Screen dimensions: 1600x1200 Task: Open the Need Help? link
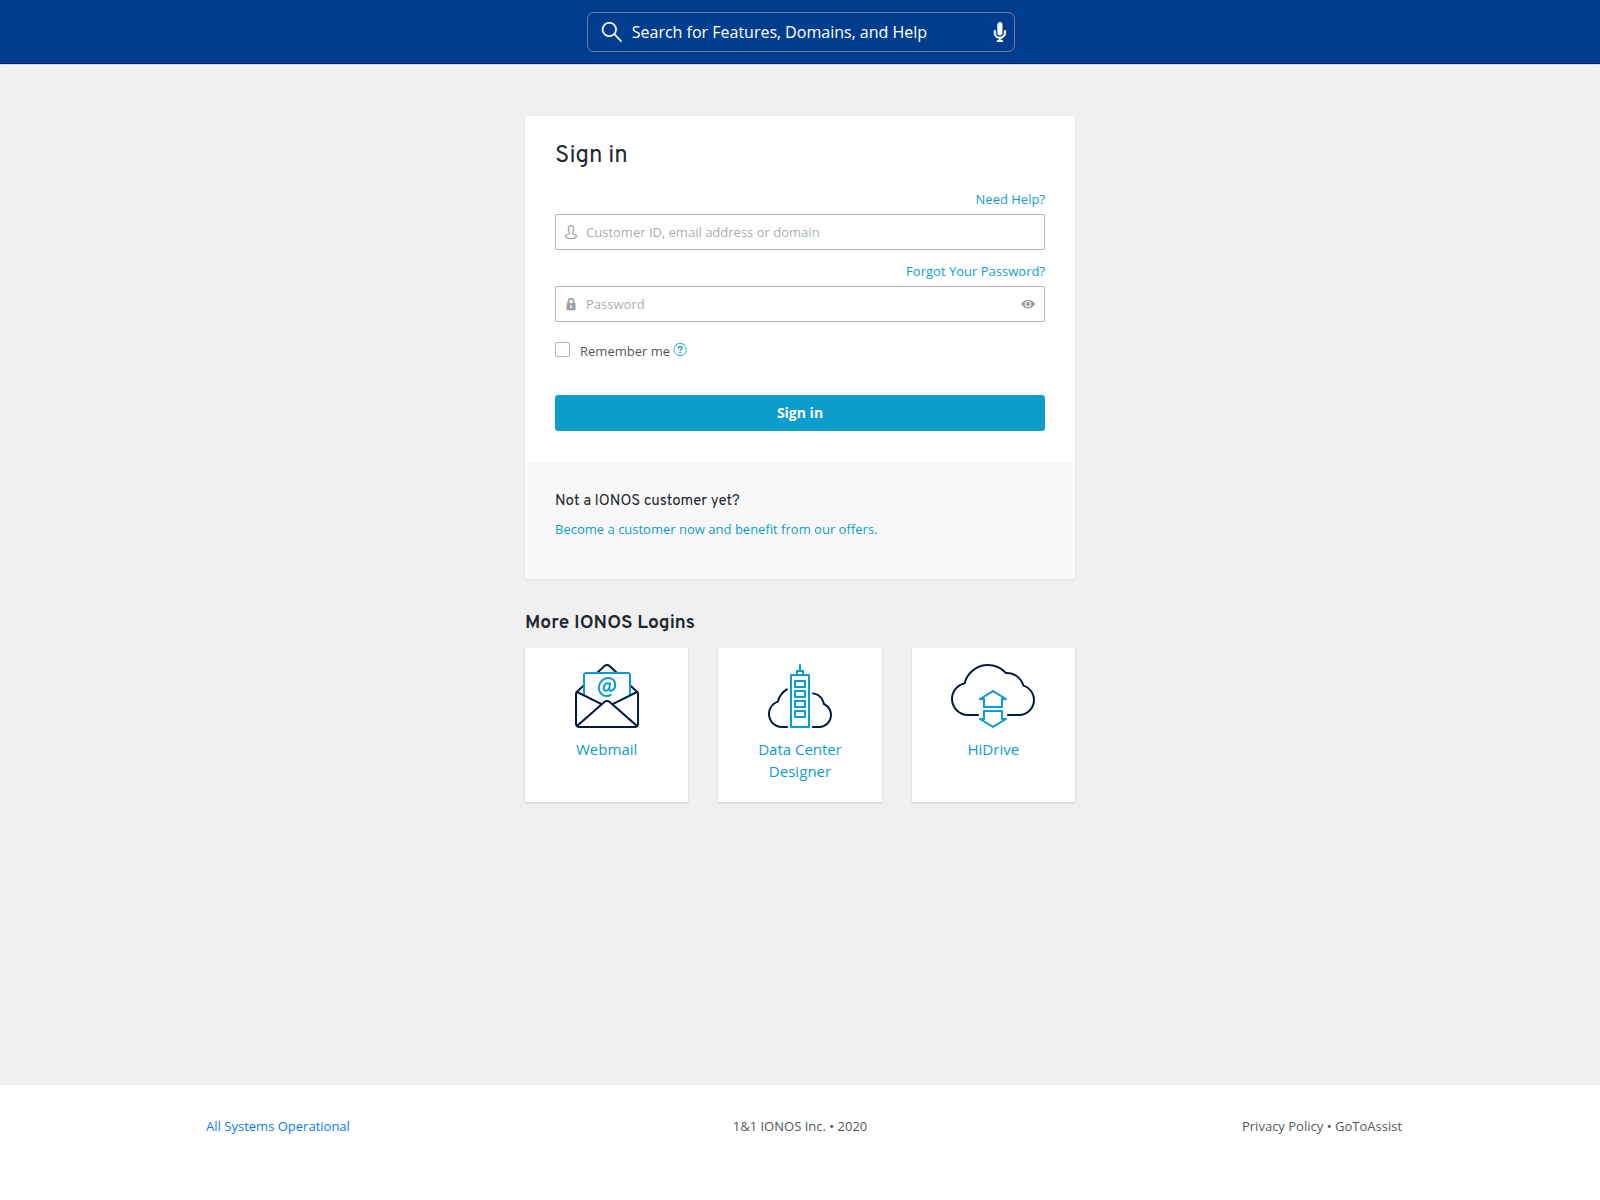[1010, 200]
